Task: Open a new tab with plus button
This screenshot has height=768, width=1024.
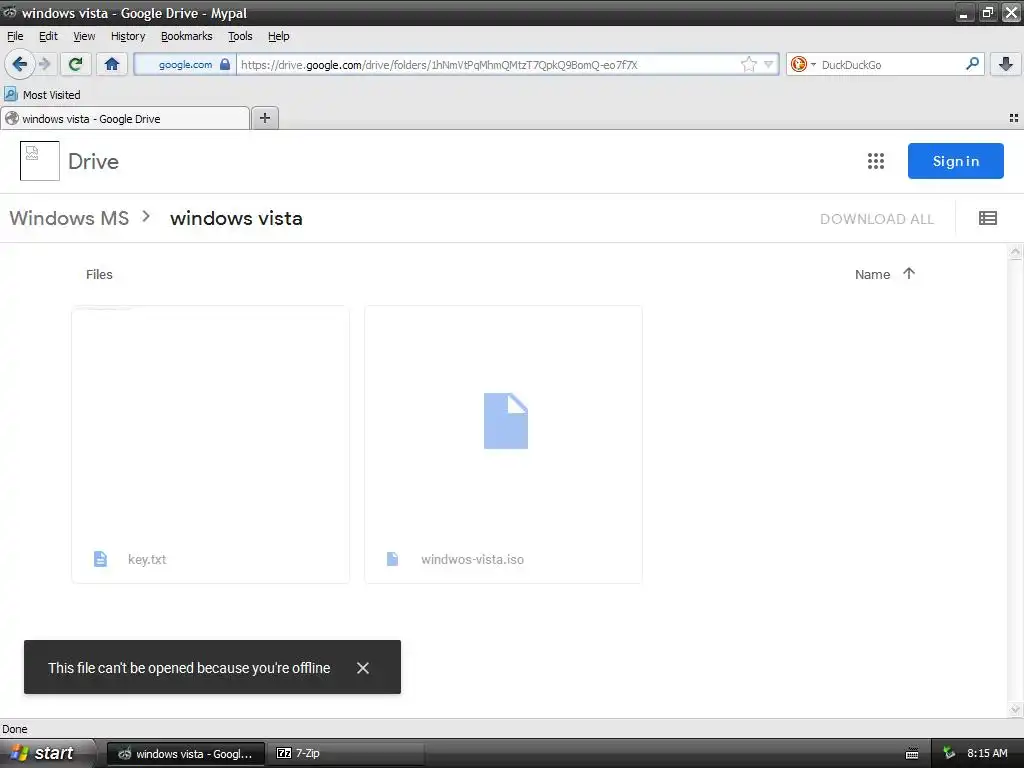Action: [264, 118]
